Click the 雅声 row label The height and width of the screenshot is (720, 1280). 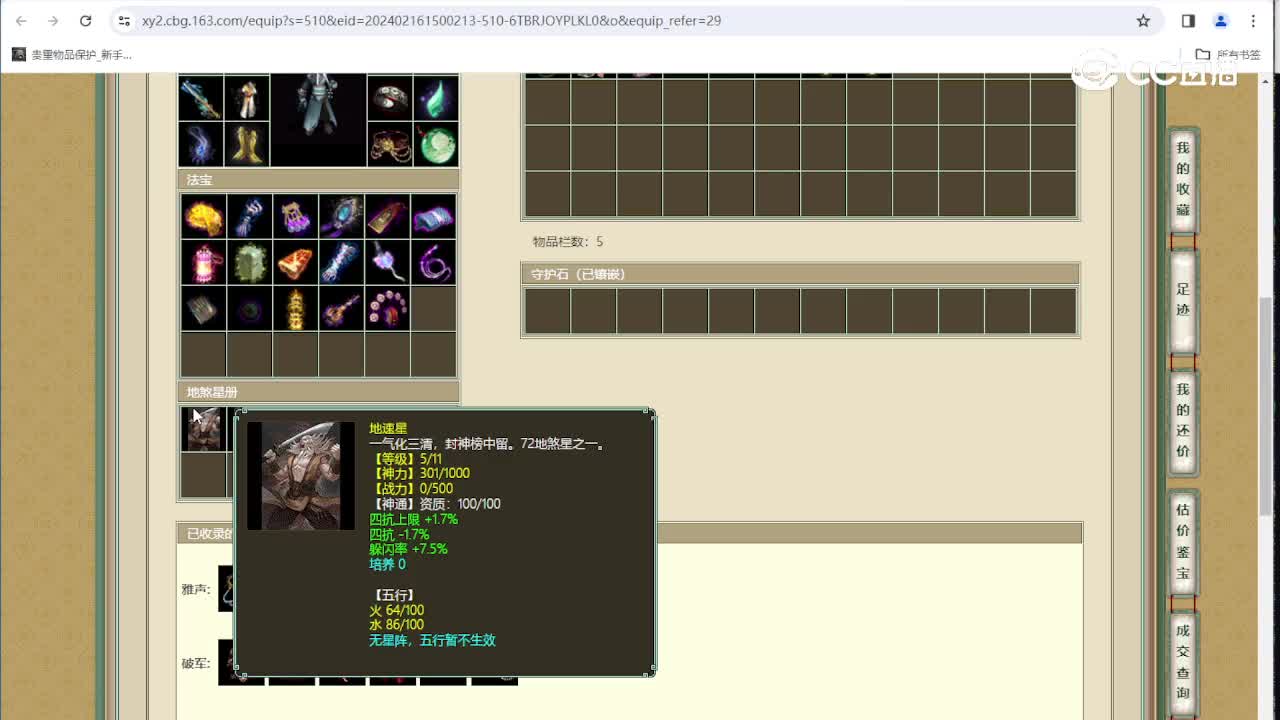pyautogui.click(x=195, y=590)
